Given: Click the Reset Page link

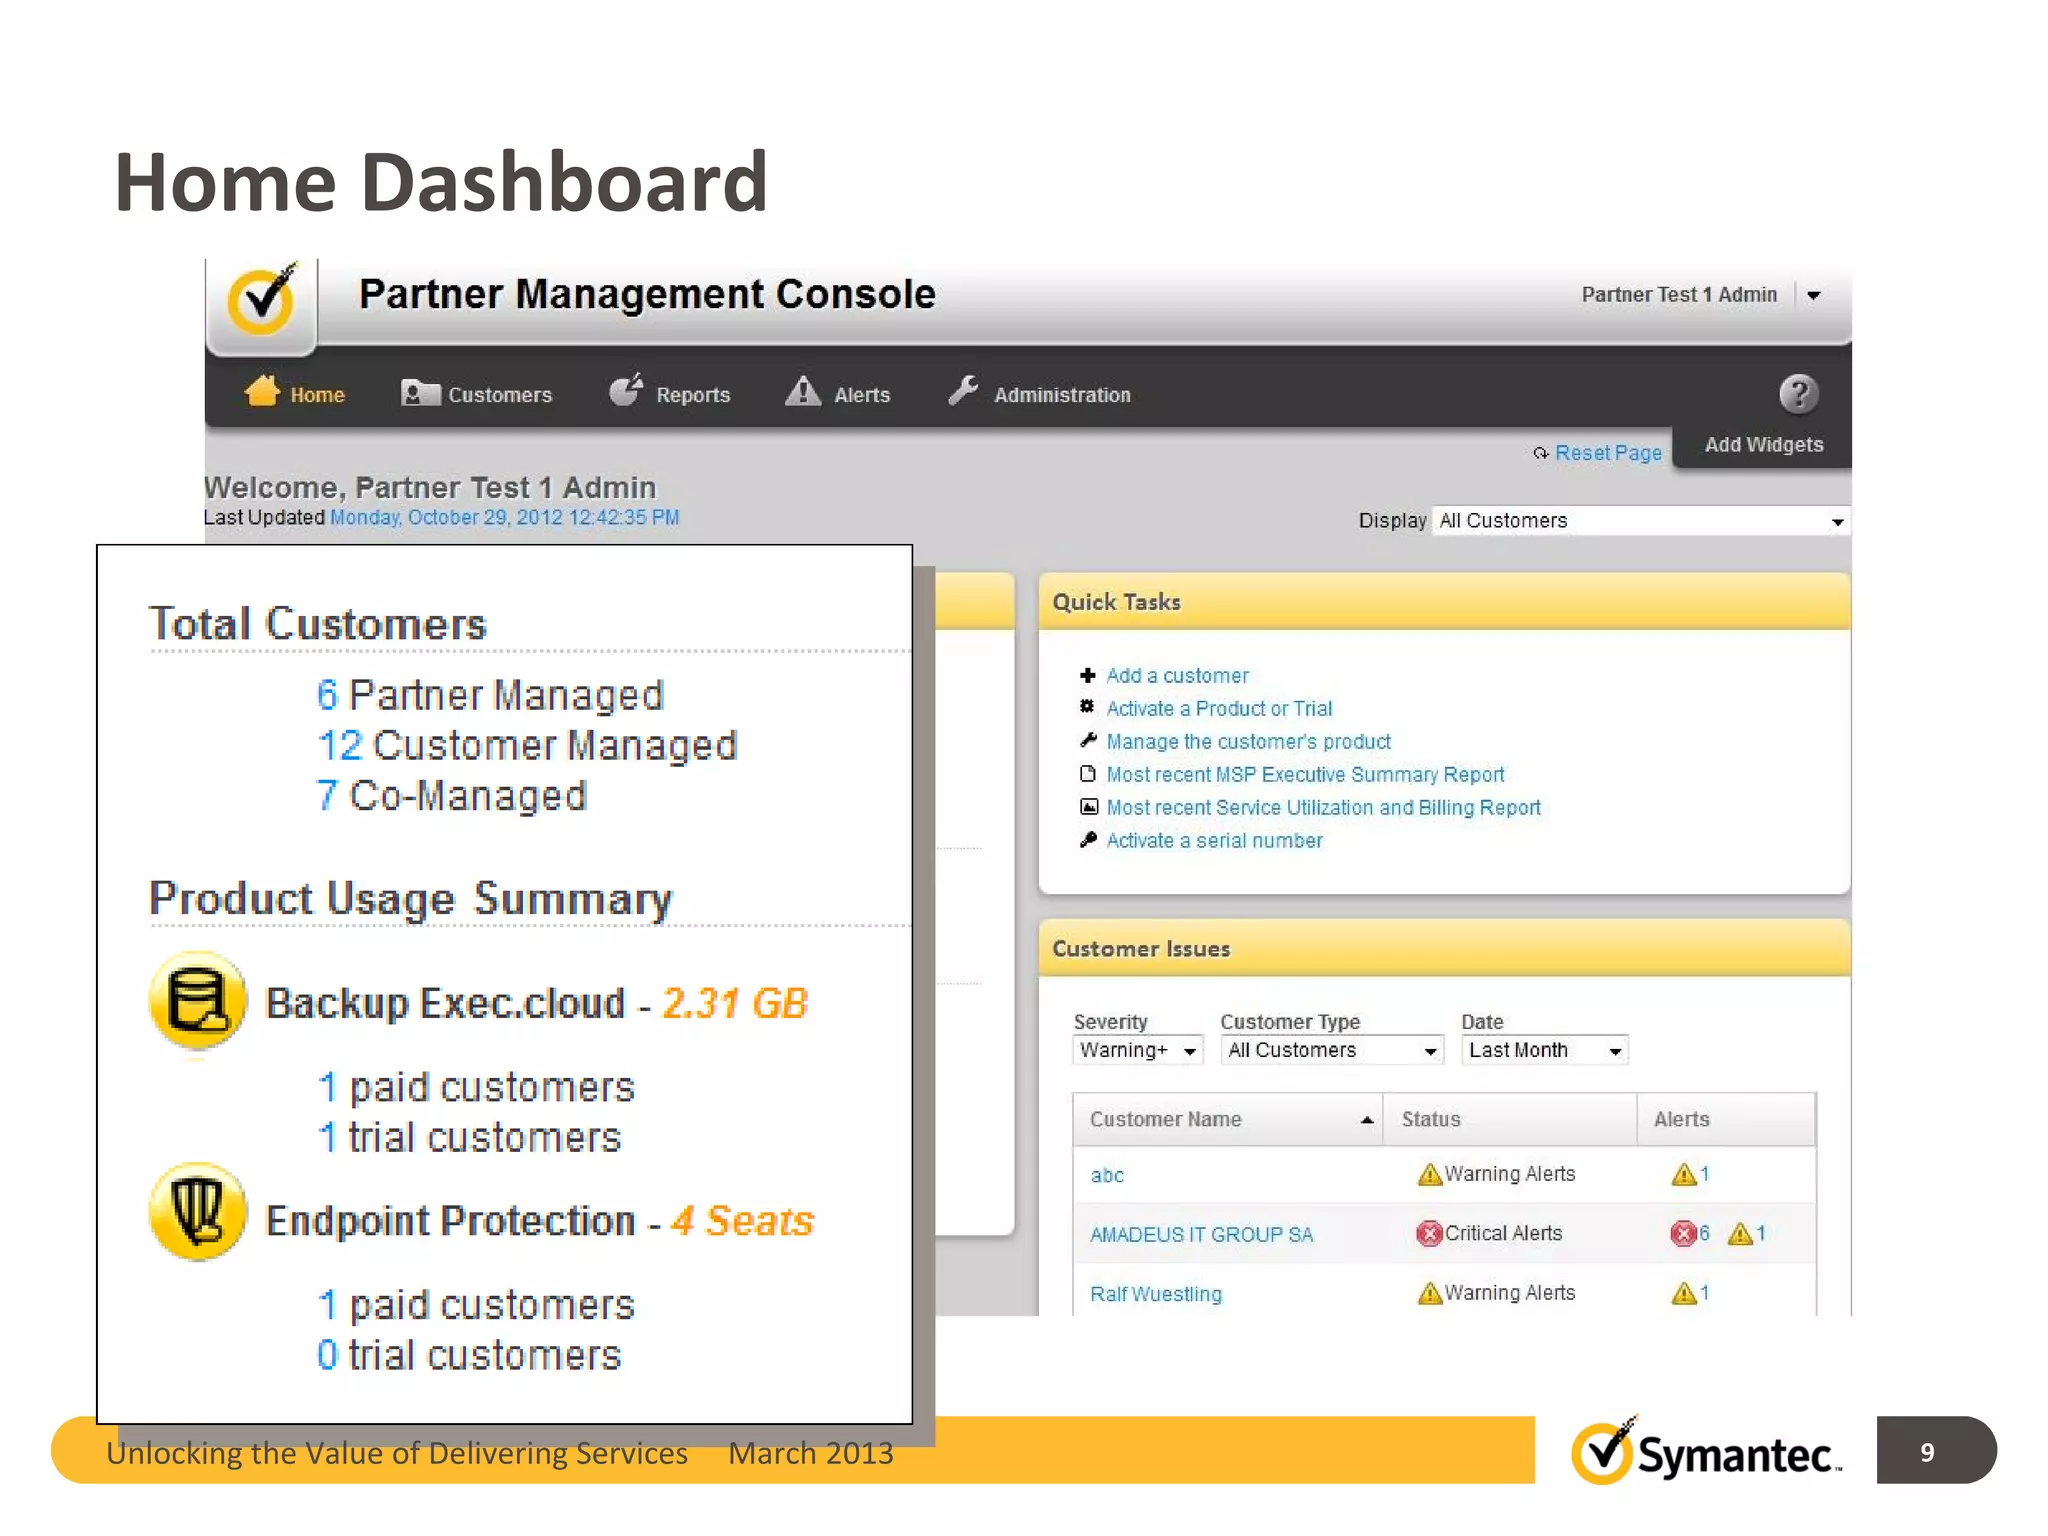Looking at the screenshot, I should coord(1608,453).
